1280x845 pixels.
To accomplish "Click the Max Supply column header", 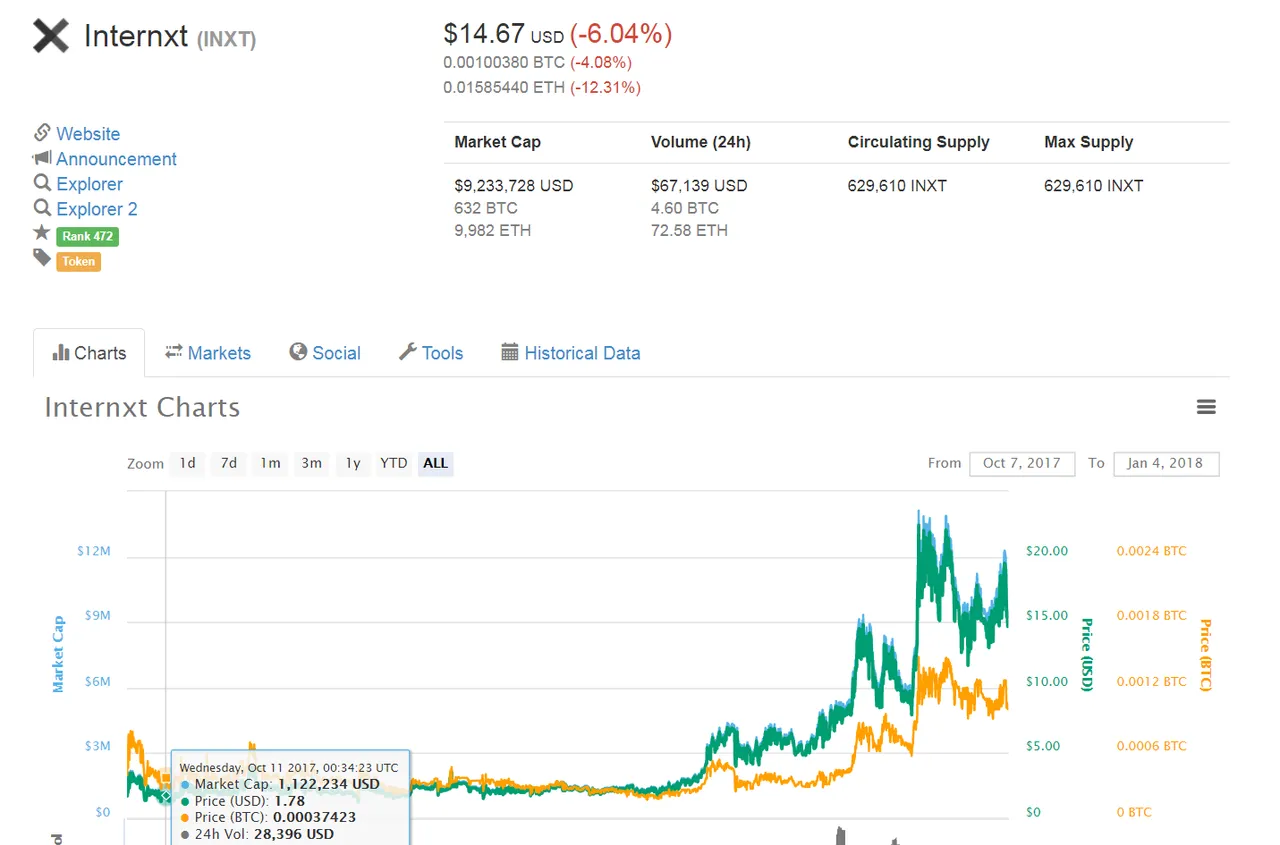I will click(x=1088, y=142).
